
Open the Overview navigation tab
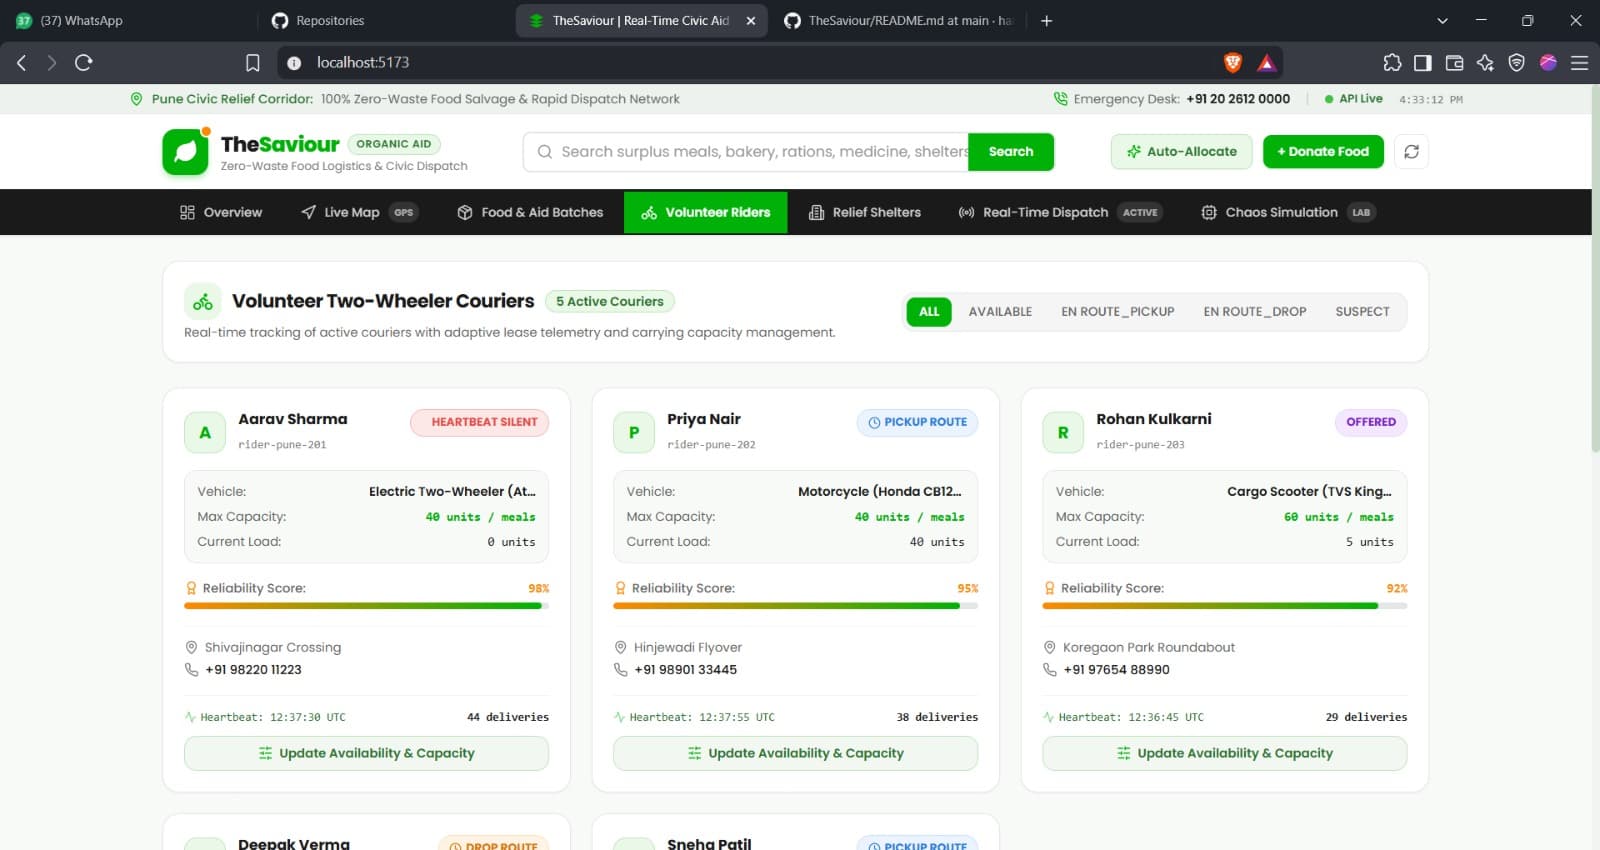pyautogui.click(x=221, y=212)
